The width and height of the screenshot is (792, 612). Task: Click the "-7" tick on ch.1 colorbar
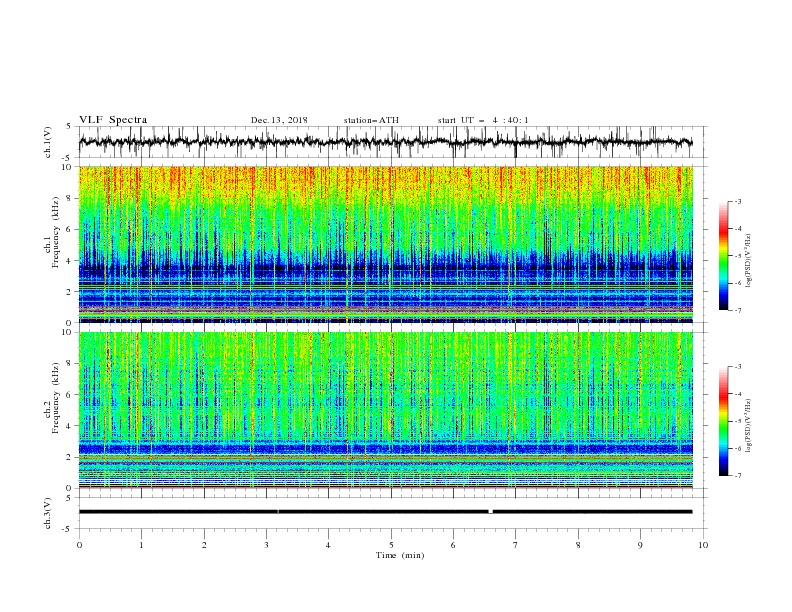tap(738, 310)
